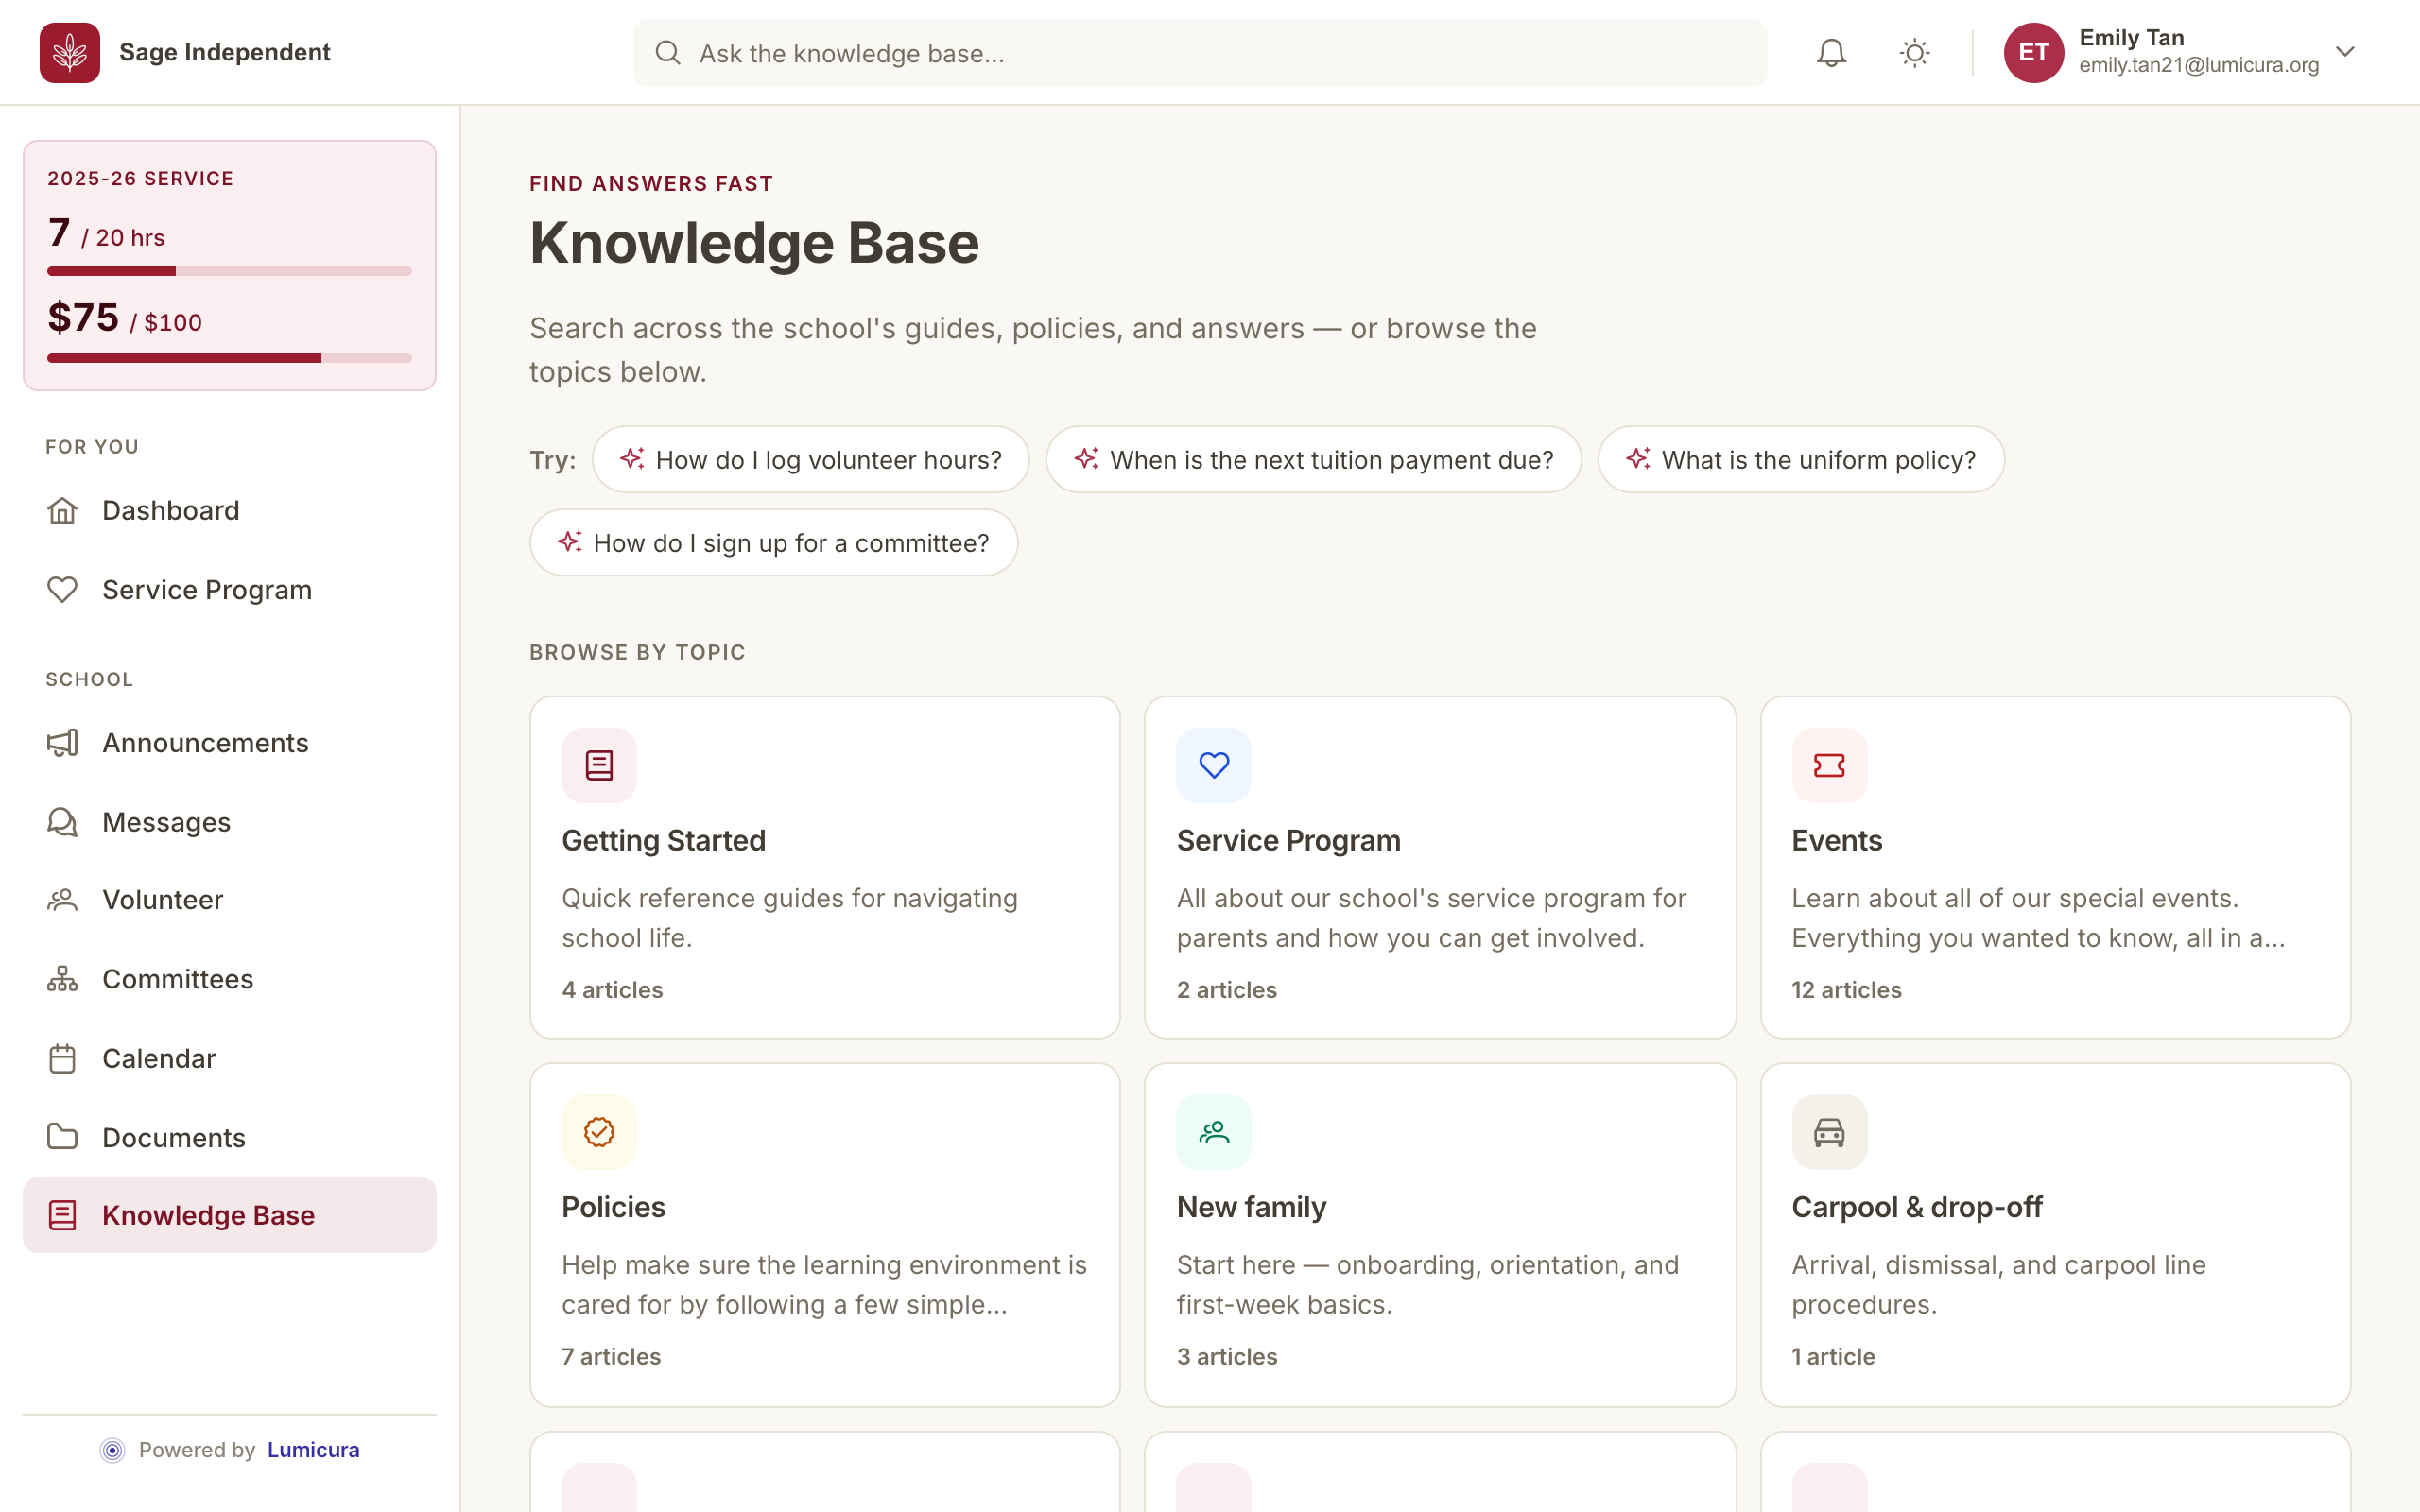The width and height of the screenshot is (2420, 1512).
Task: Click the Policies badge-check icon
Action: click(x=599, y=1132)
